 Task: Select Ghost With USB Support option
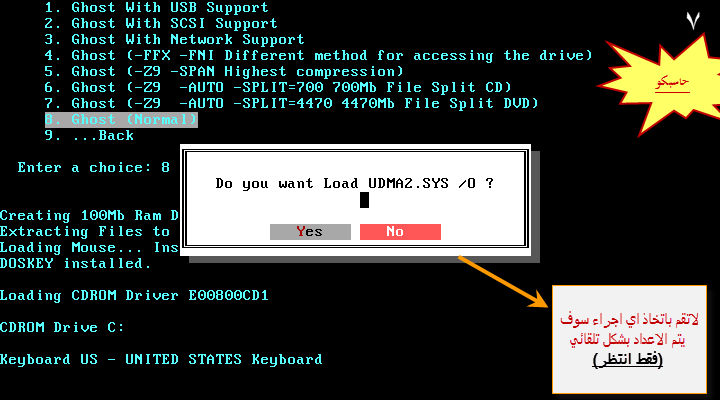(x=157, y=8)
